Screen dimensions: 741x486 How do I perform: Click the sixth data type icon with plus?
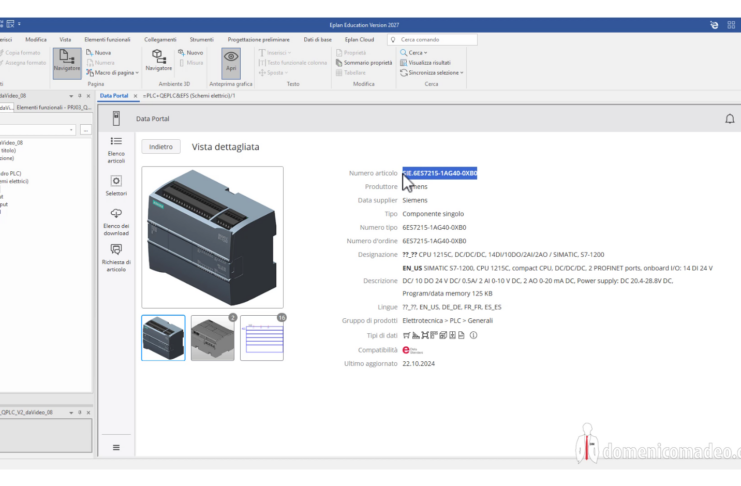point(452,335)
